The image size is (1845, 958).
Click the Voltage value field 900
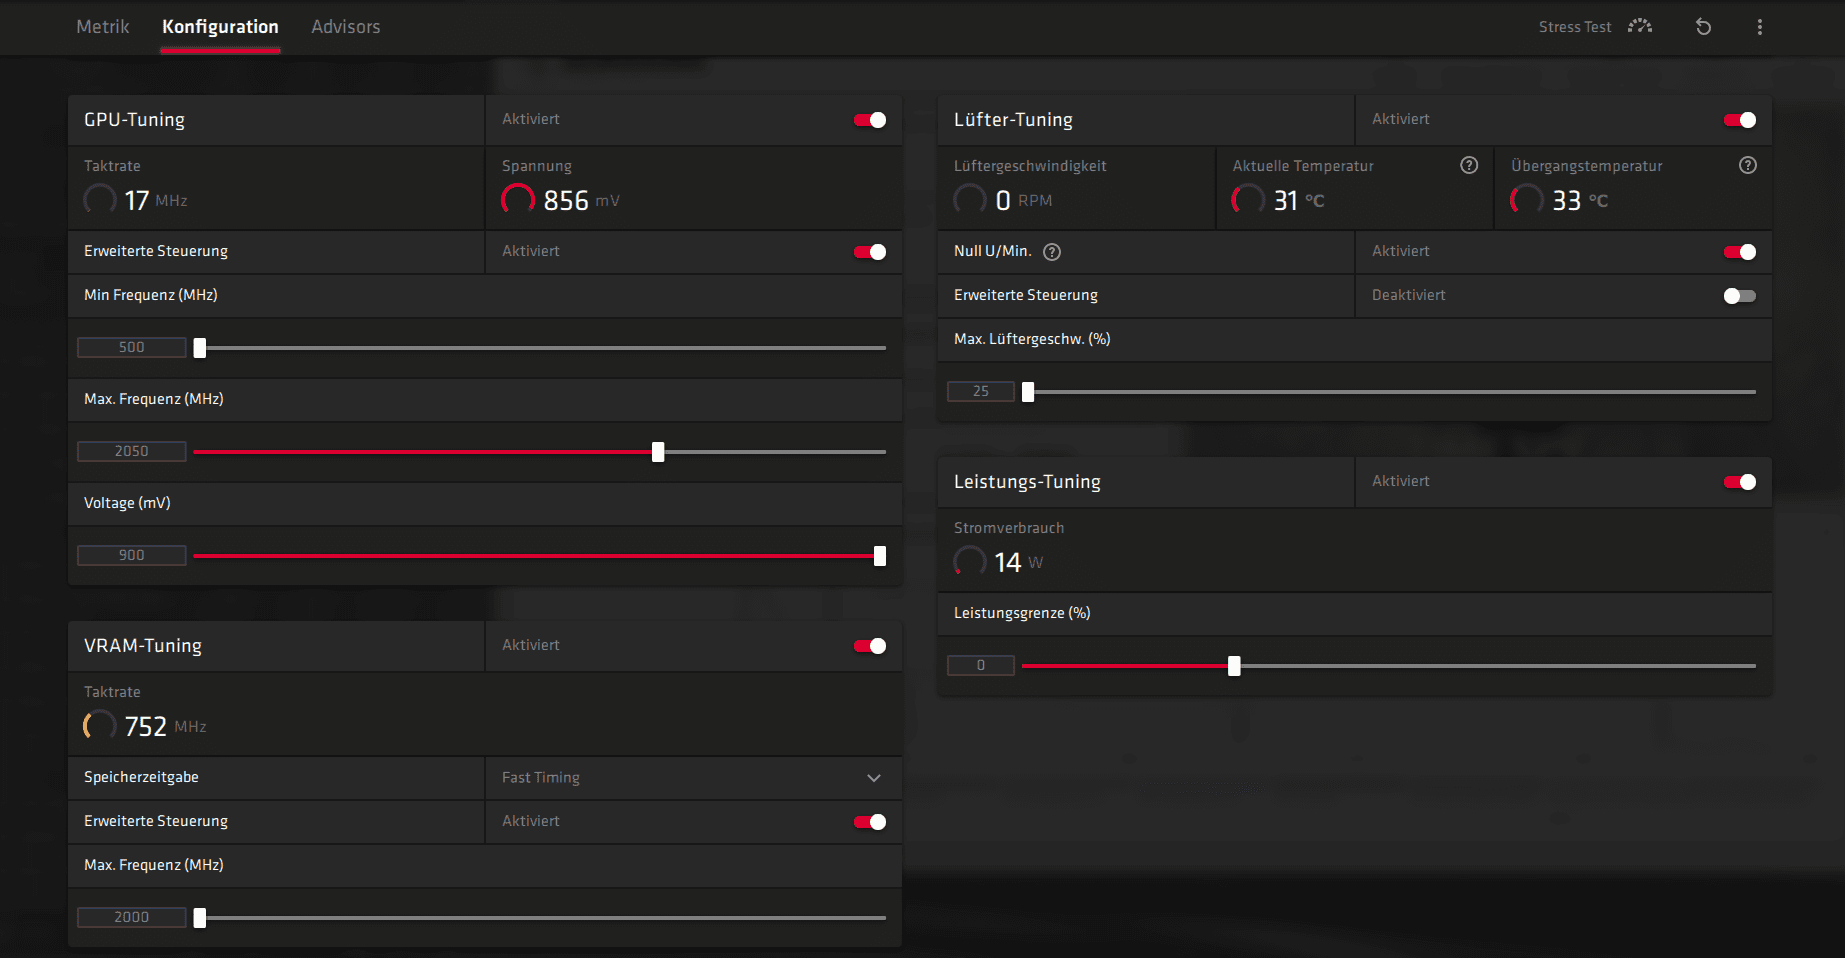tap(132, 555)
